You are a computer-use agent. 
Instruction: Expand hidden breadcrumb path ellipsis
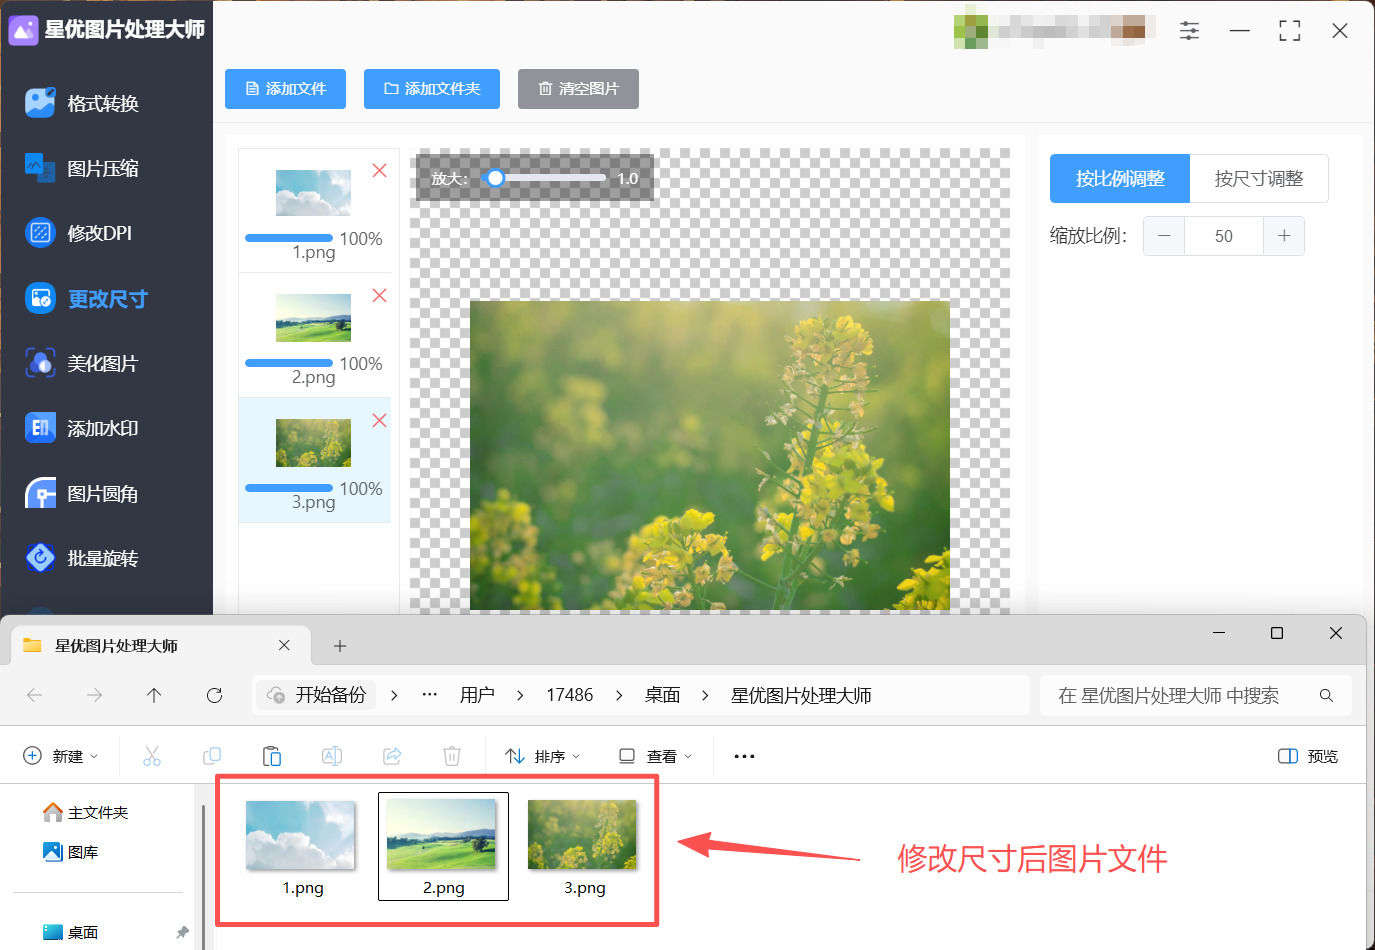tap(430, 695)
